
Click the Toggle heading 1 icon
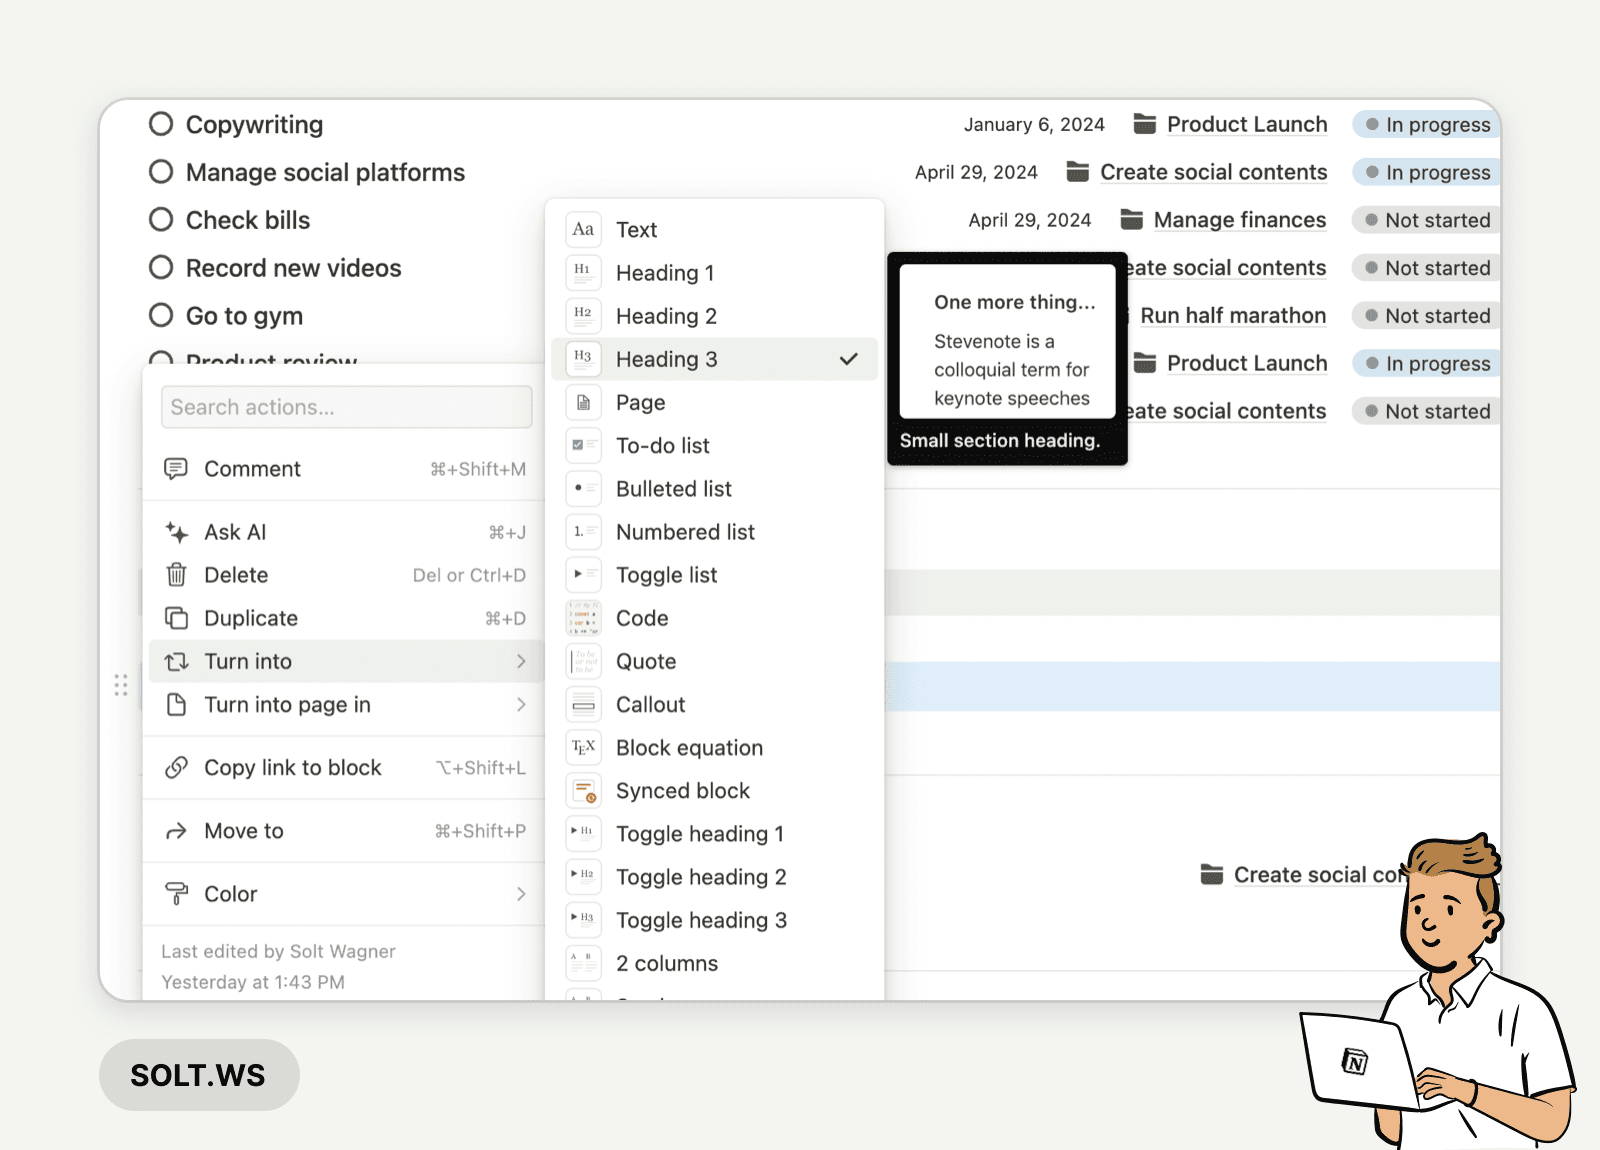pyautogui.click(x=583, y=833)
